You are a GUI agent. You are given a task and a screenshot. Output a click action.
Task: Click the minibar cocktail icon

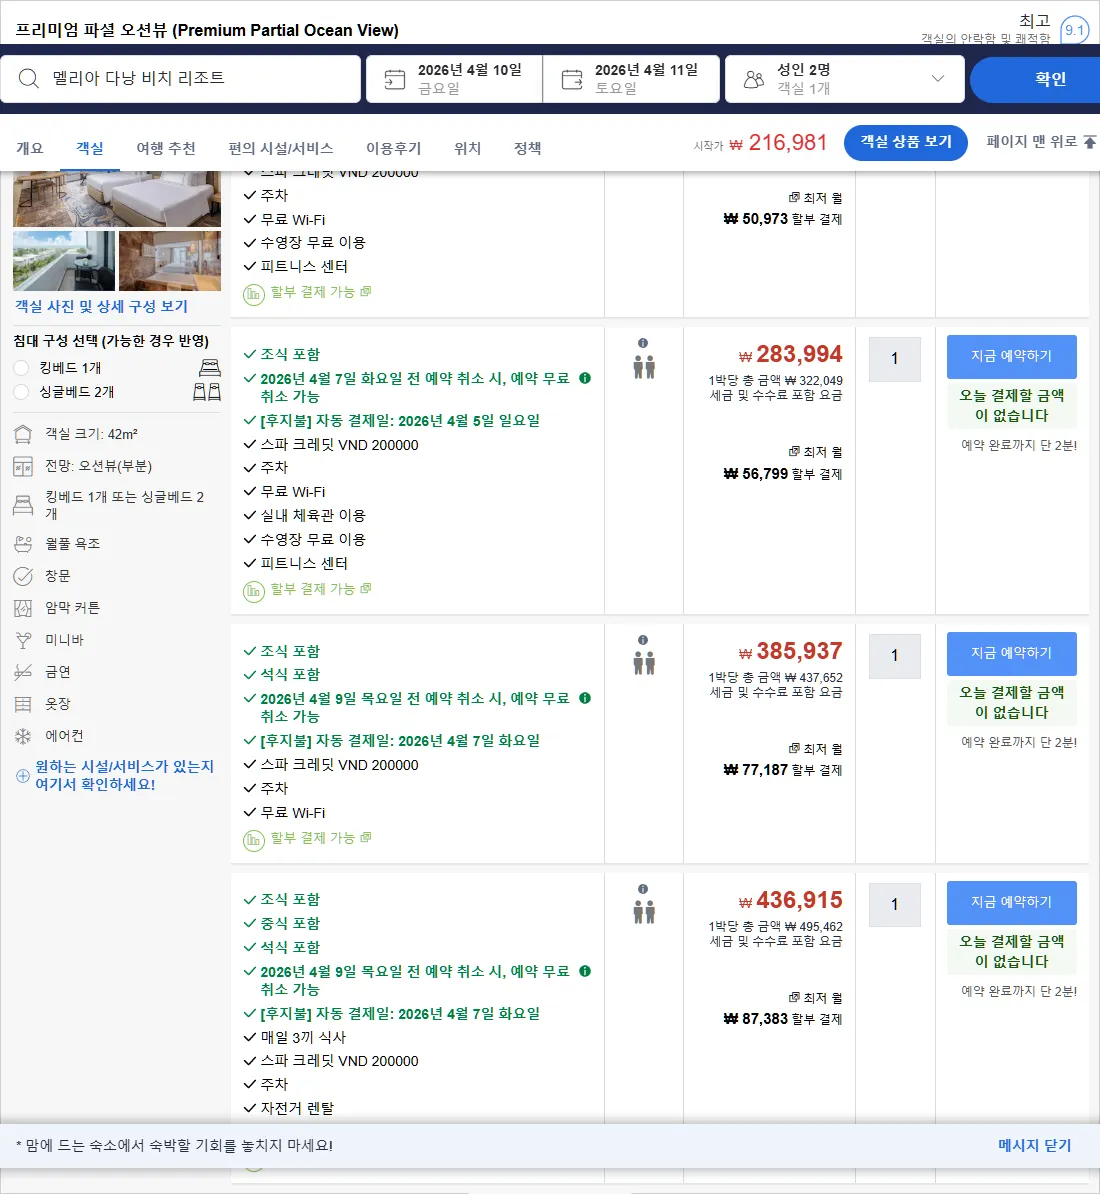coord(23,640)
